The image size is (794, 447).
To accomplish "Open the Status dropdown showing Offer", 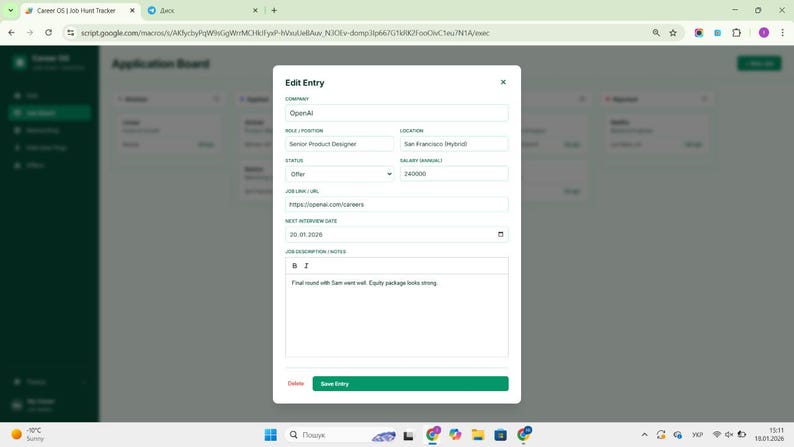I will tap(339, 174).
